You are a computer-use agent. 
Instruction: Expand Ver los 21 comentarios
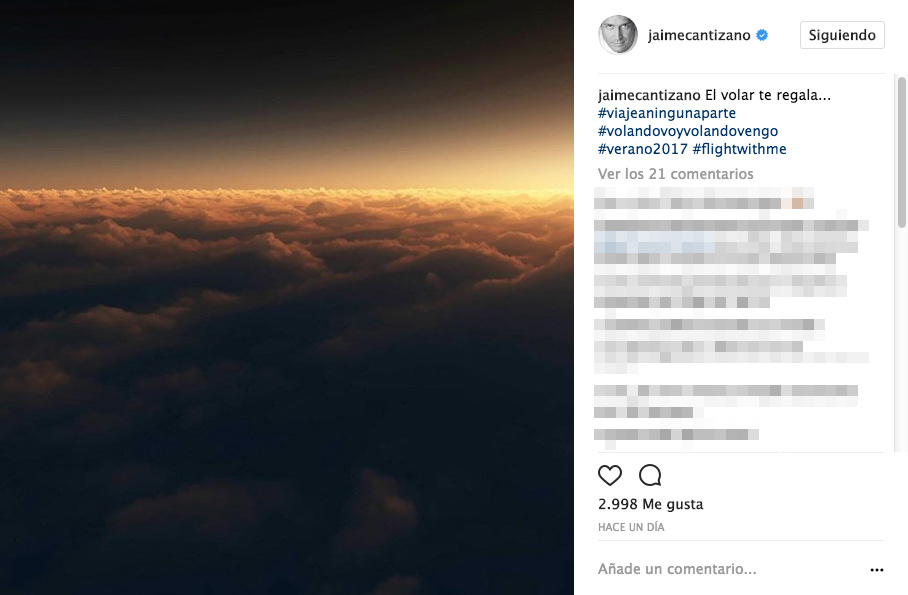click(675, 174)
